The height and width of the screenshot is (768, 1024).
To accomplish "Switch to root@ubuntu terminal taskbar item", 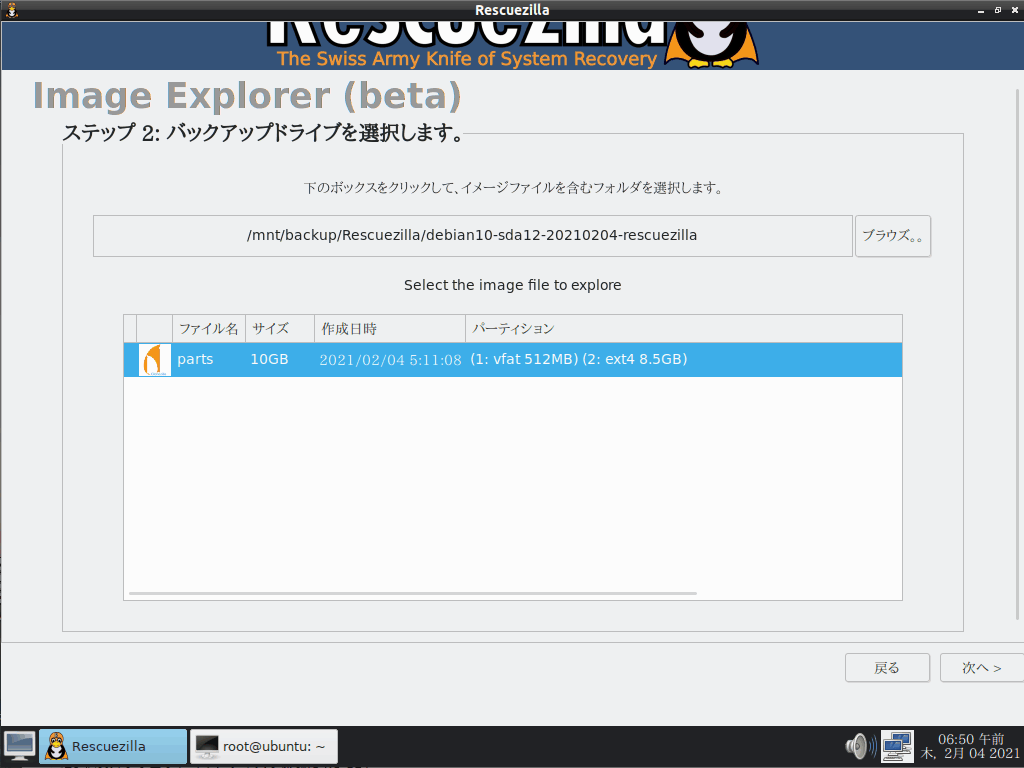I will click(x=264, y=746).
